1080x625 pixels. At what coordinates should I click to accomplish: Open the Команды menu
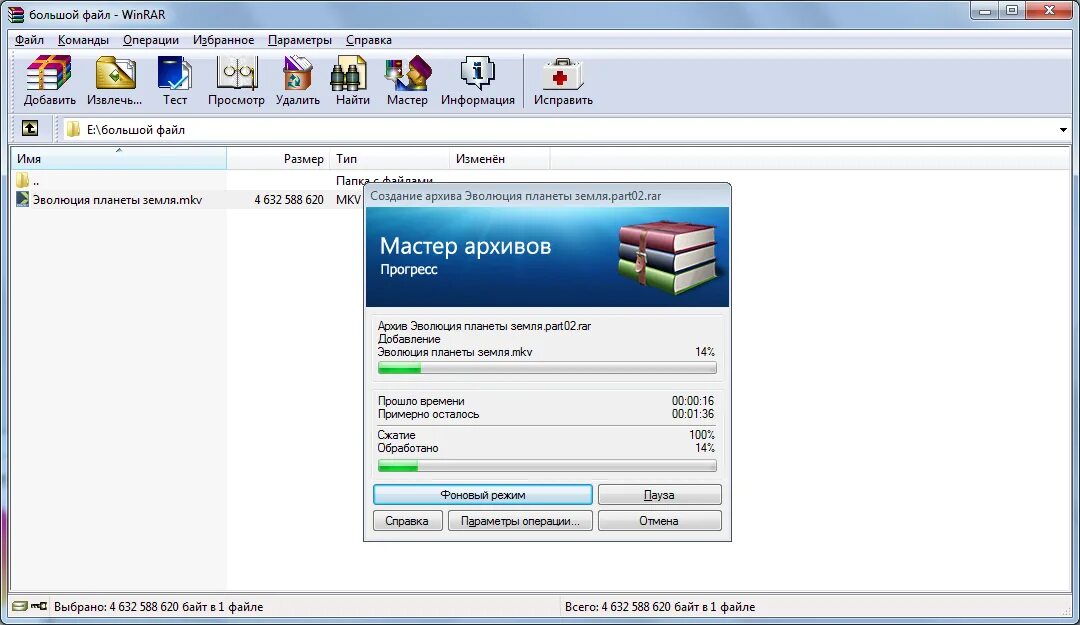pos(83,40)
